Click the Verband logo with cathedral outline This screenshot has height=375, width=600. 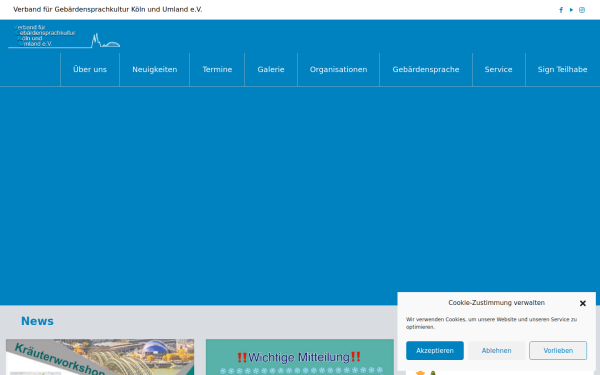[64, 37]
